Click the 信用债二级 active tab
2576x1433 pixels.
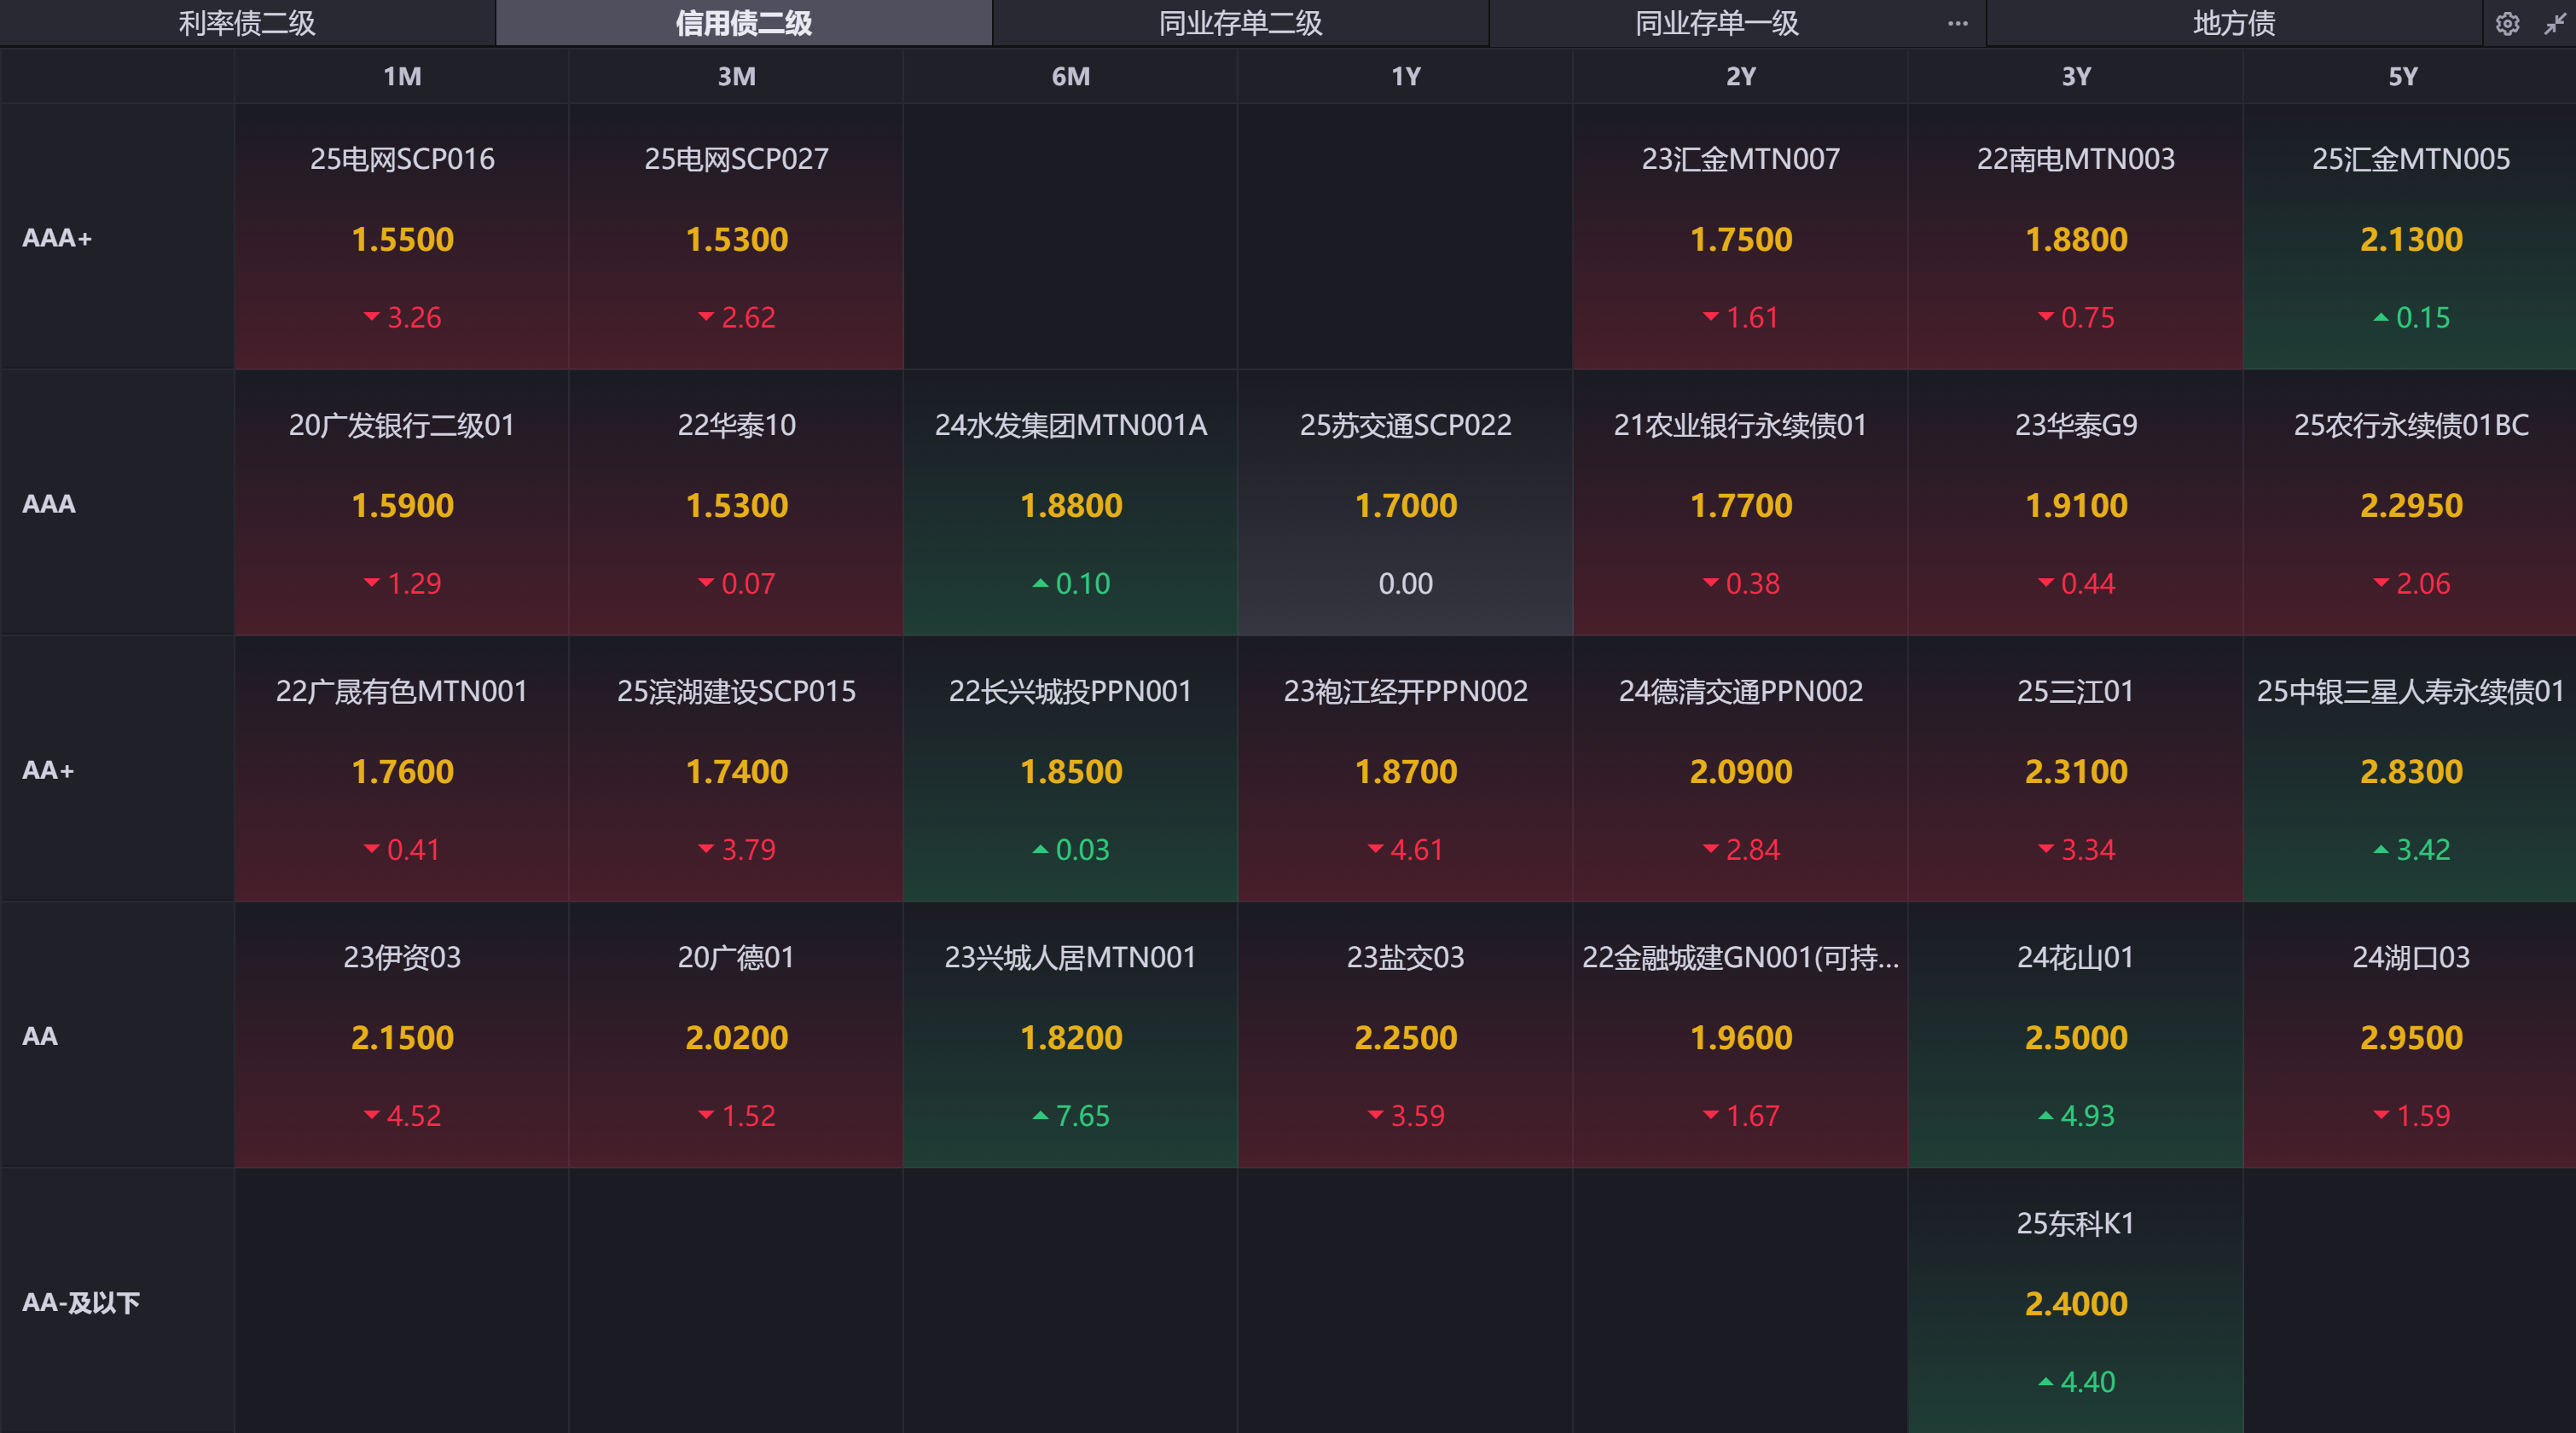click(x=743, y=23)
